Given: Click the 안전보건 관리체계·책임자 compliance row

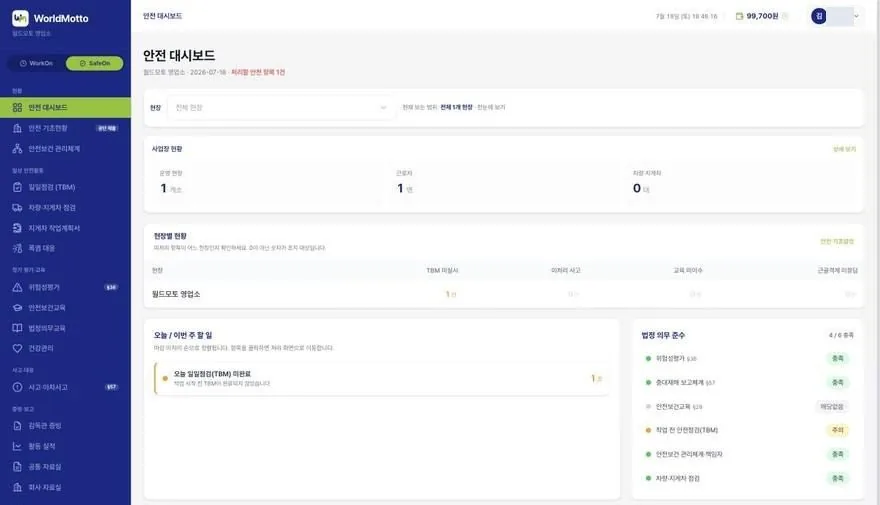Looking at the screenshot, I should coord(747,454).
